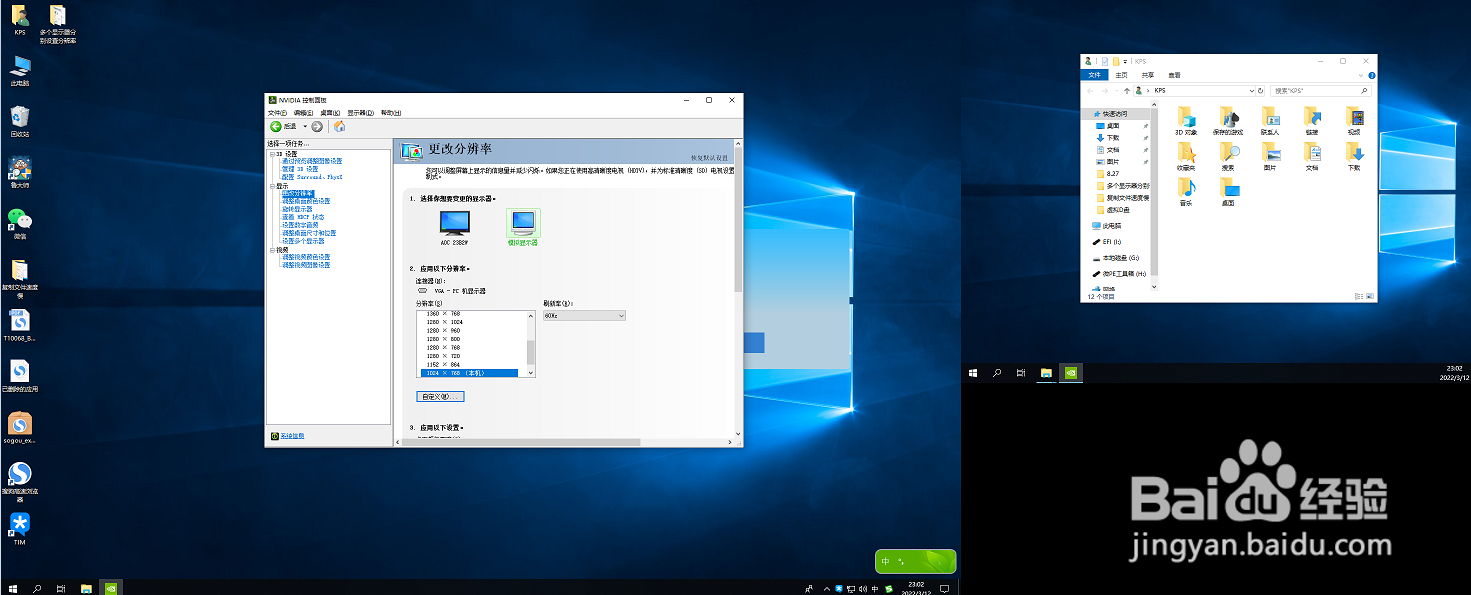Open the 帮助 menu in NVIDIA Control Panel

(x=390, y=113)
